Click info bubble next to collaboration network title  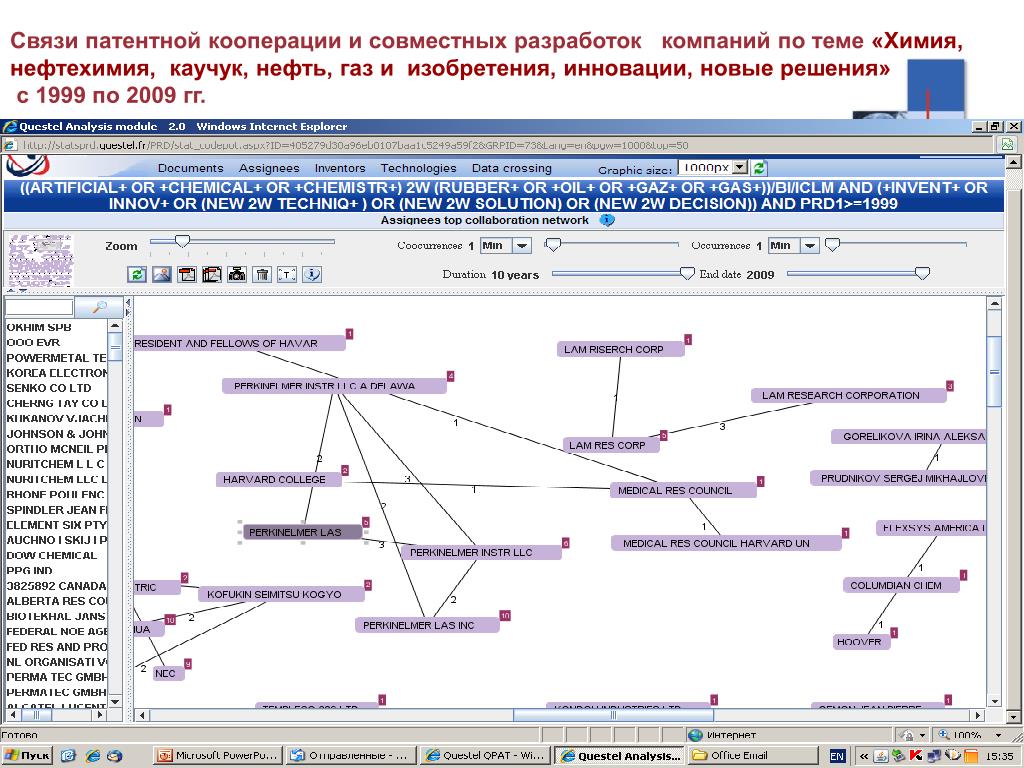point(607,220)
